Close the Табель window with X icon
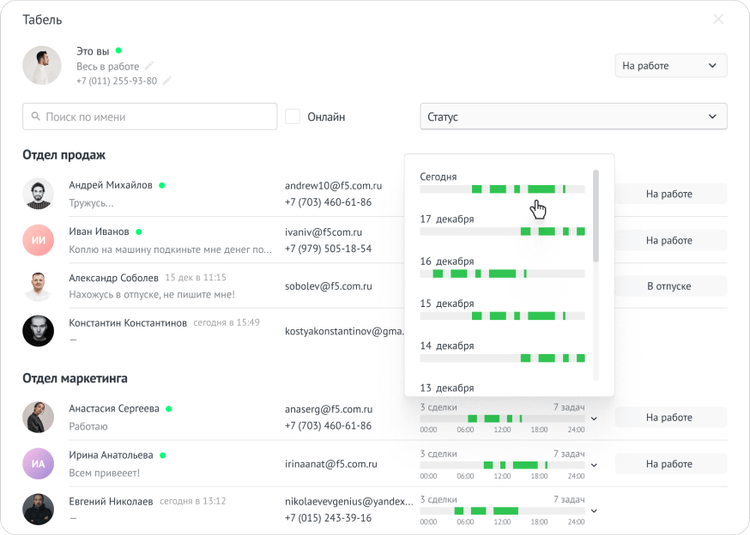The height and width of the screenshot is (535, 750). pyautogui.click(x=718, y=19)
